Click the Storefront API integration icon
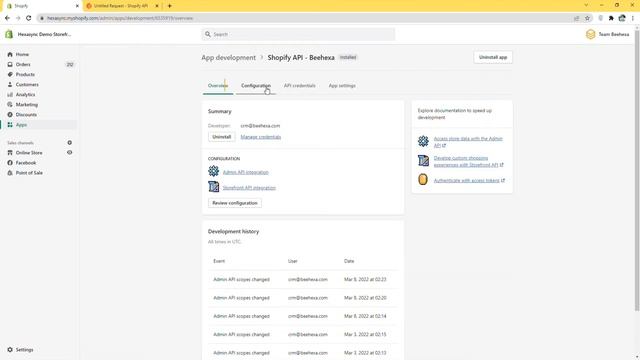The width and height of the screenshot is (640, 360). coord(213,187)
